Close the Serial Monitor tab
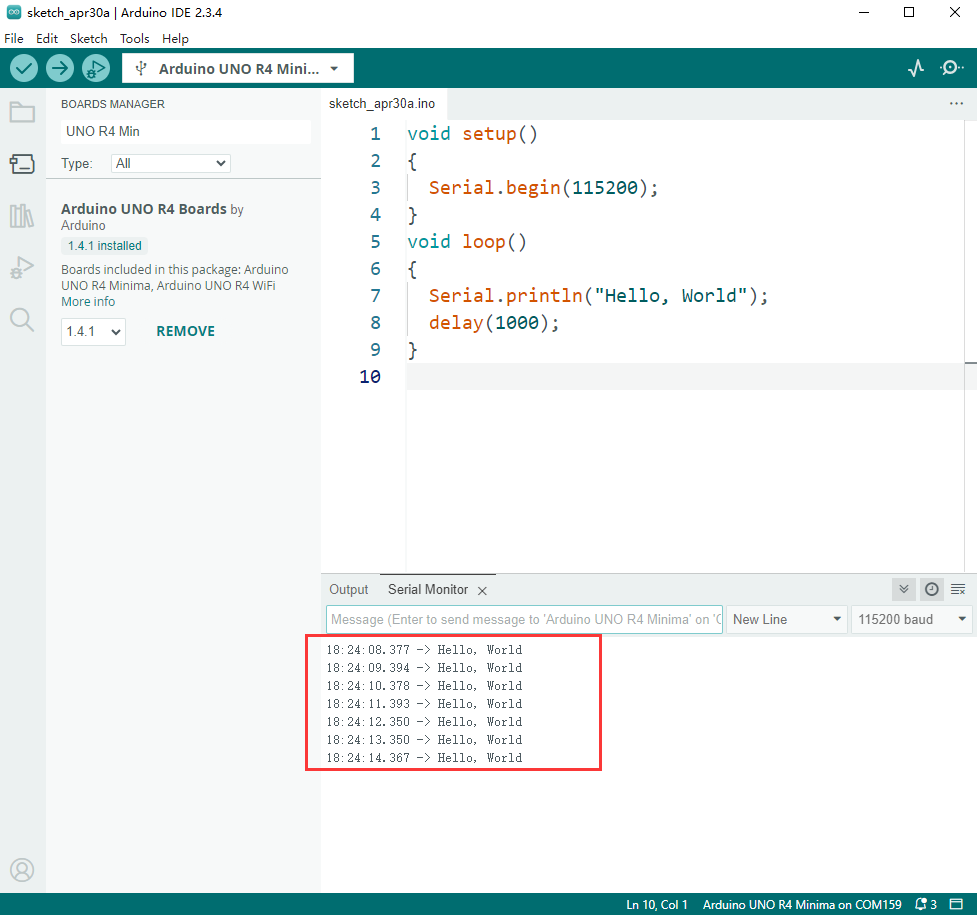 482,591
